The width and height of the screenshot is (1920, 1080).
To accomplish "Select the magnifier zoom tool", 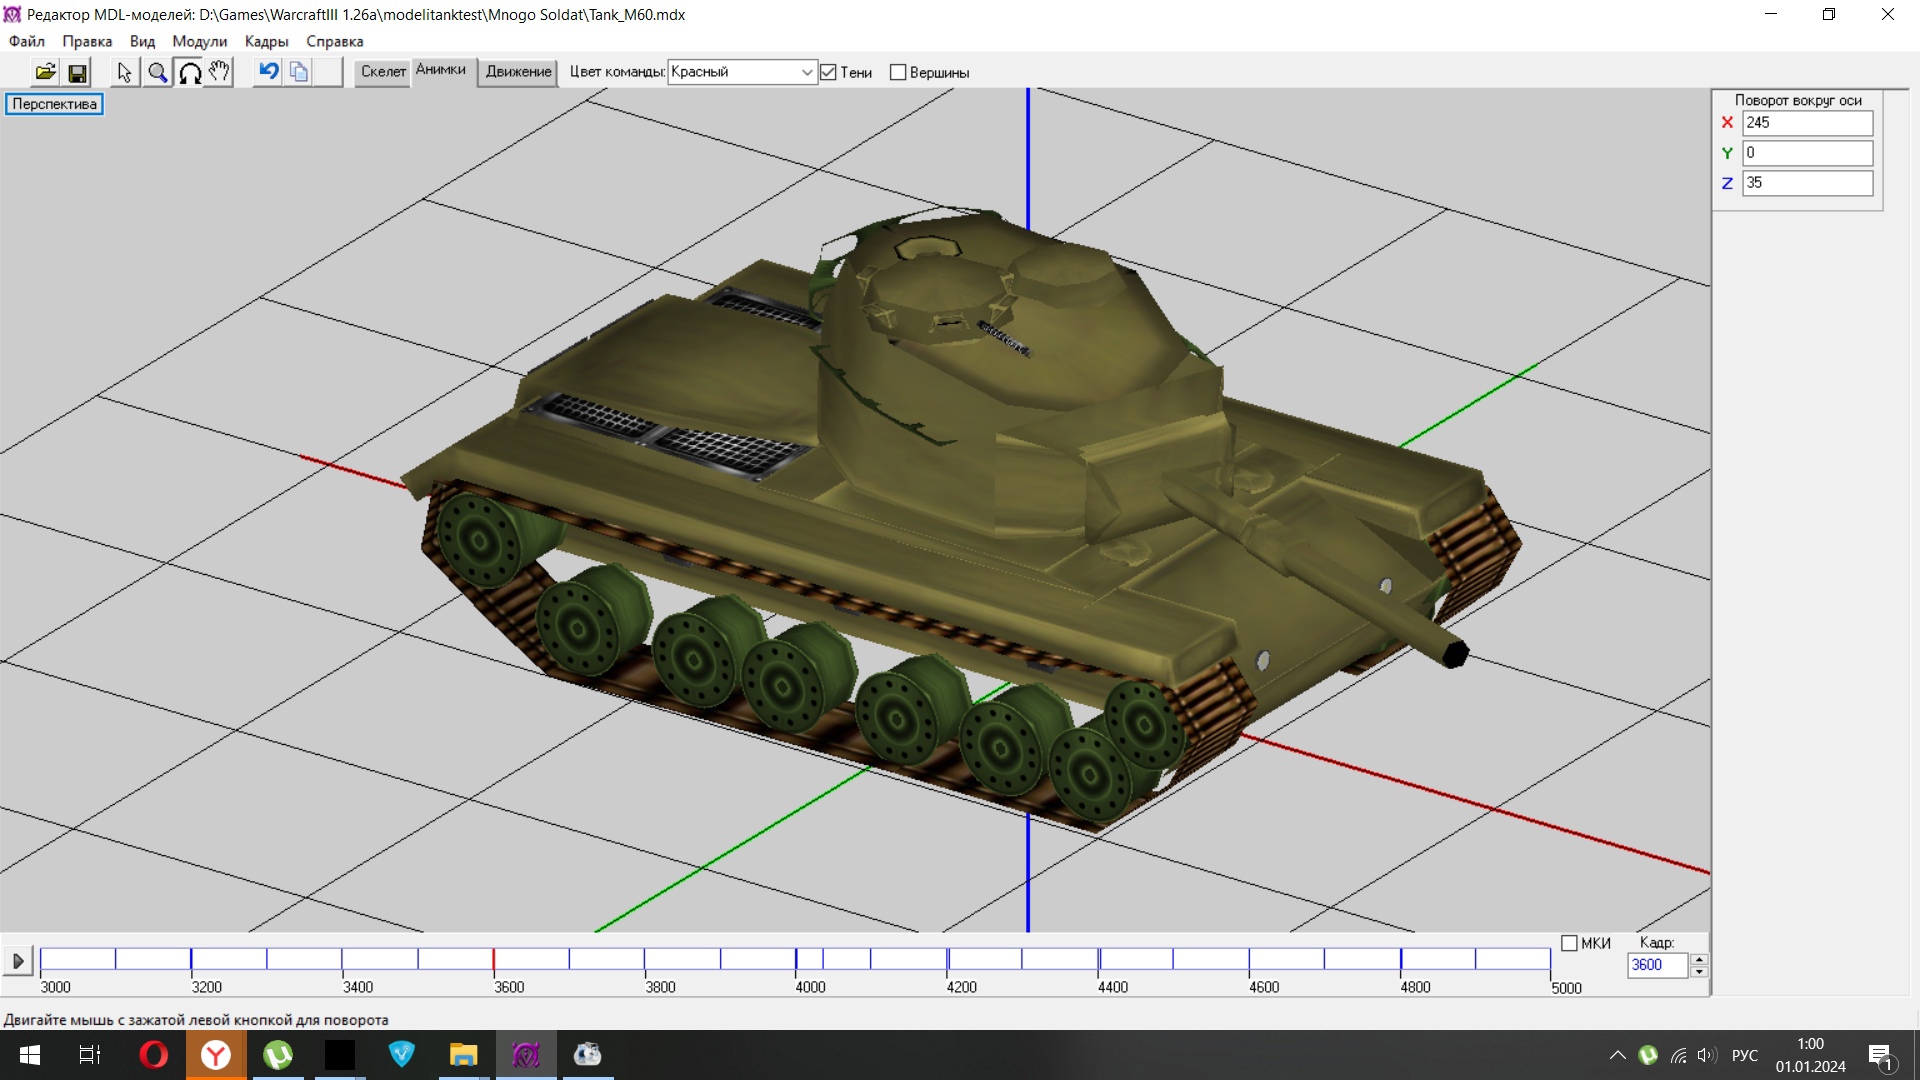I will click(157, 72).
